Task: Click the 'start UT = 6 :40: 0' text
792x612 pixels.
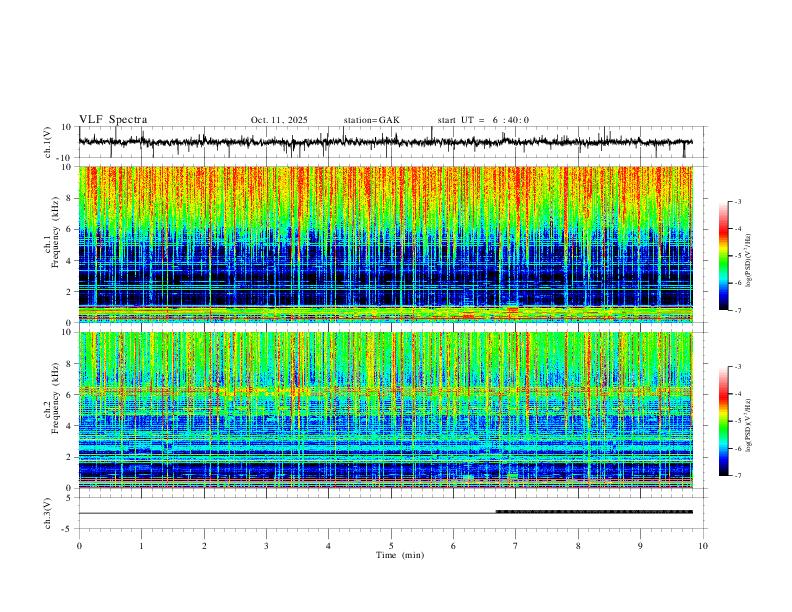Action: coord(483,120)
